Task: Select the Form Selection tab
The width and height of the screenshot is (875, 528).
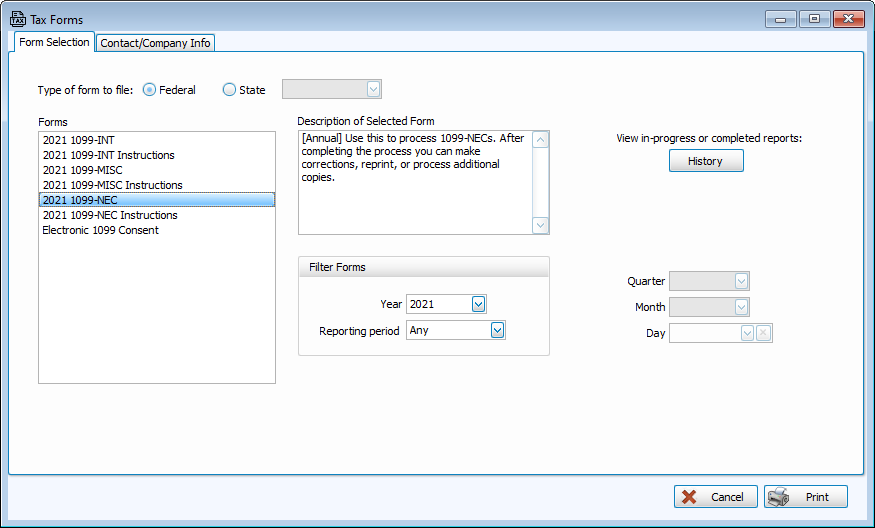Action: coord(54,42)
